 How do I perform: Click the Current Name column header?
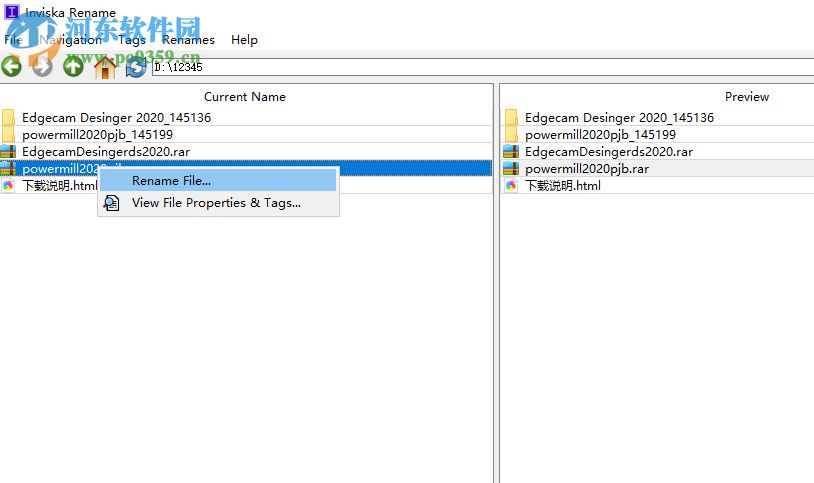(x=245, y=97)
